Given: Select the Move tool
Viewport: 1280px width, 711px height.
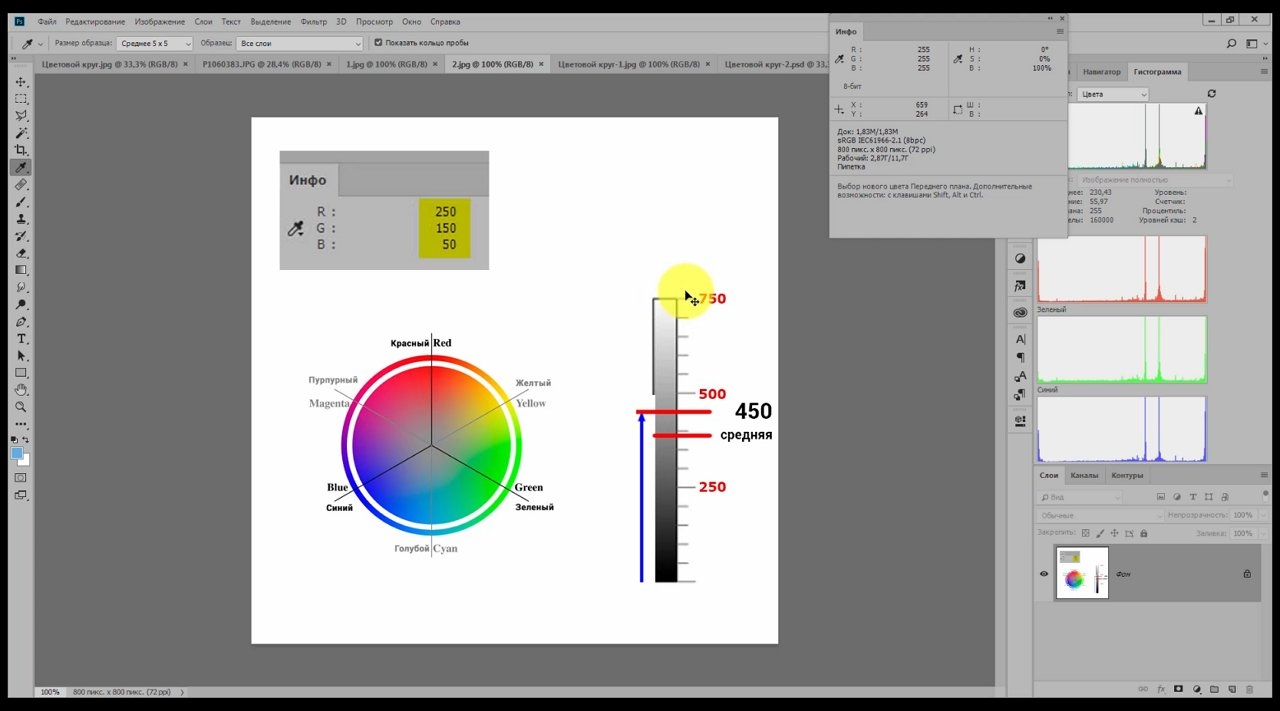Looking at the screenshot, I should click(x=21, y=82).
